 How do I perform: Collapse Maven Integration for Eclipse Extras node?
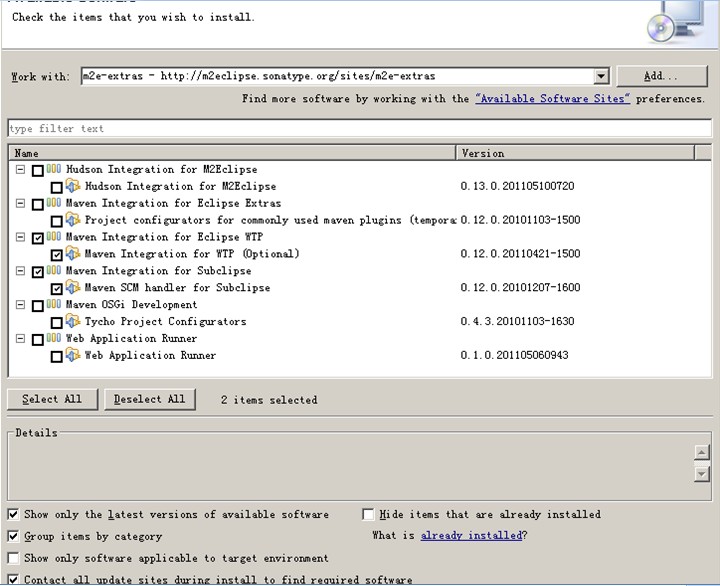coord(20,203)
